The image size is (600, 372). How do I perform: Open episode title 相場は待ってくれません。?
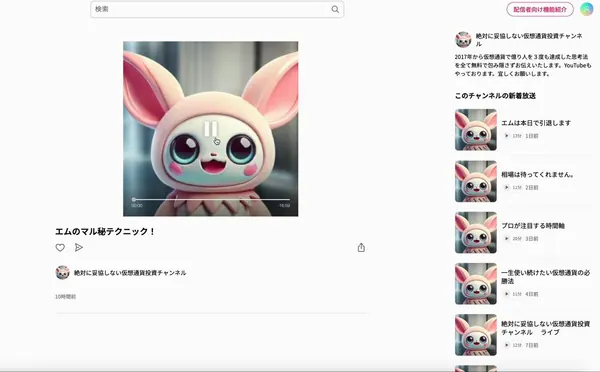[x=538, y=175]
